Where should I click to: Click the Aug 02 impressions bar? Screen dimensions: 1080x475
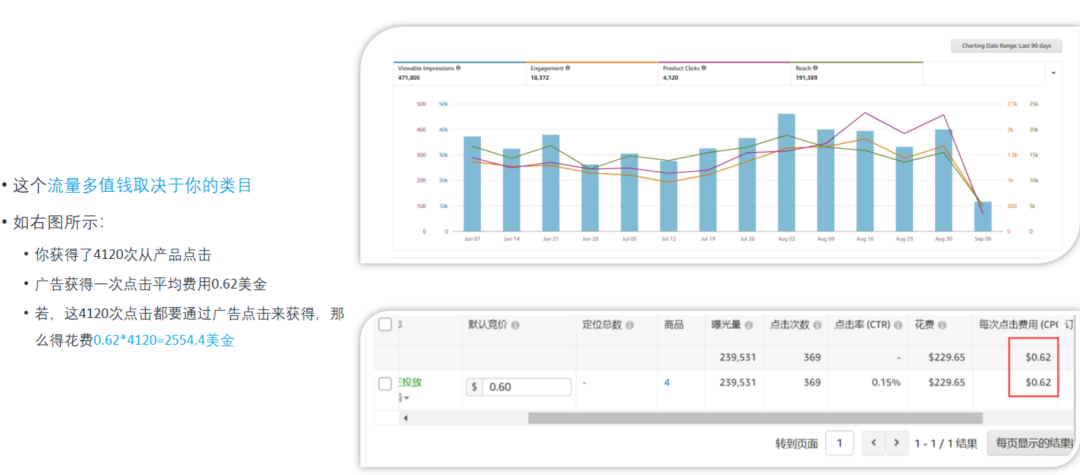(x=787, y=172)
